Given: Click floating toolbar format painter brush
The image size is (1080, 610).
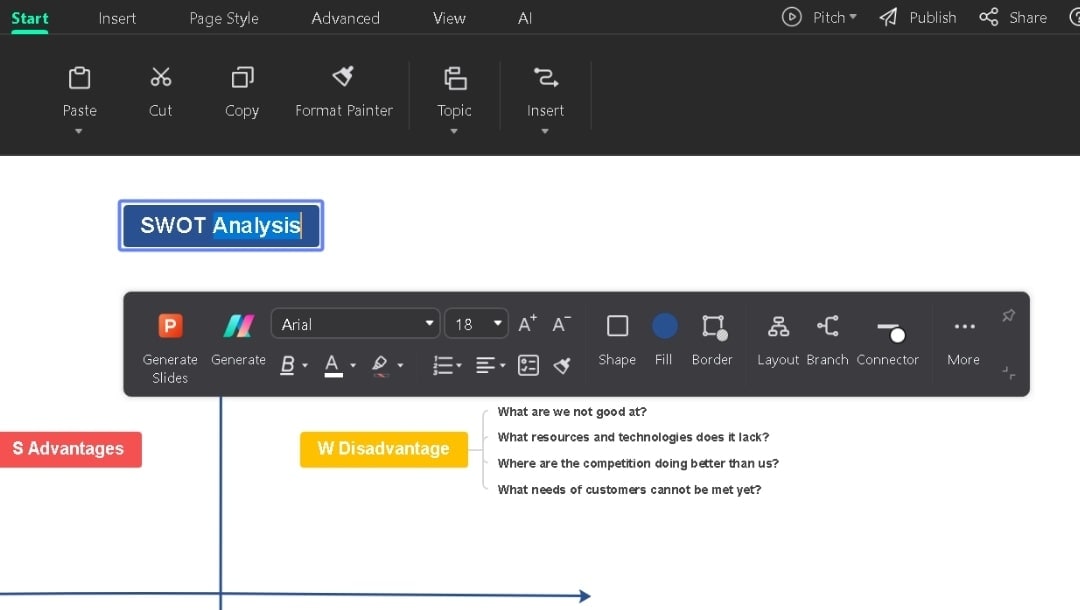Looking at the screenshot, I should click(562, 365).
